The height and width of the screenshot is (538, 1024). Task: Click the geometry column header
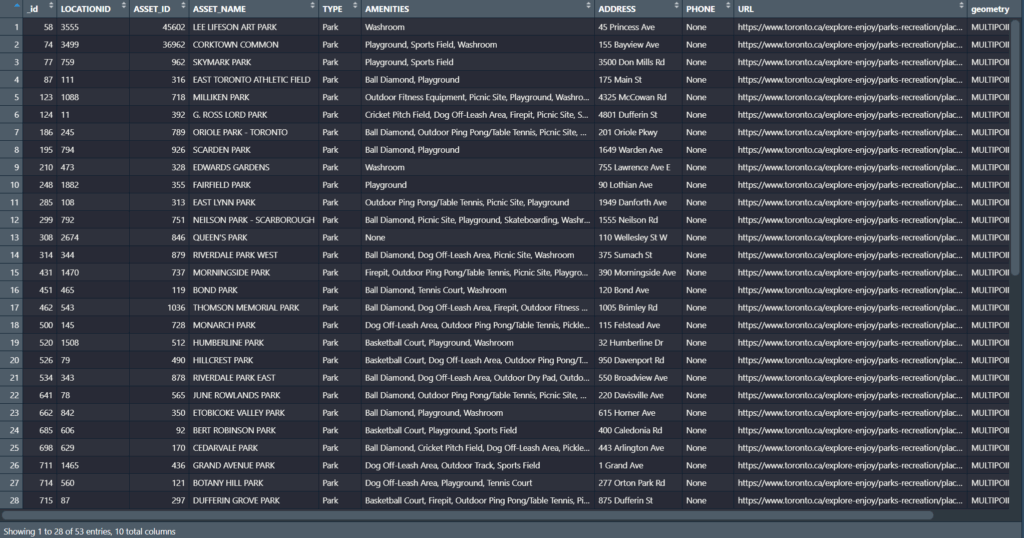coord(990,9)
